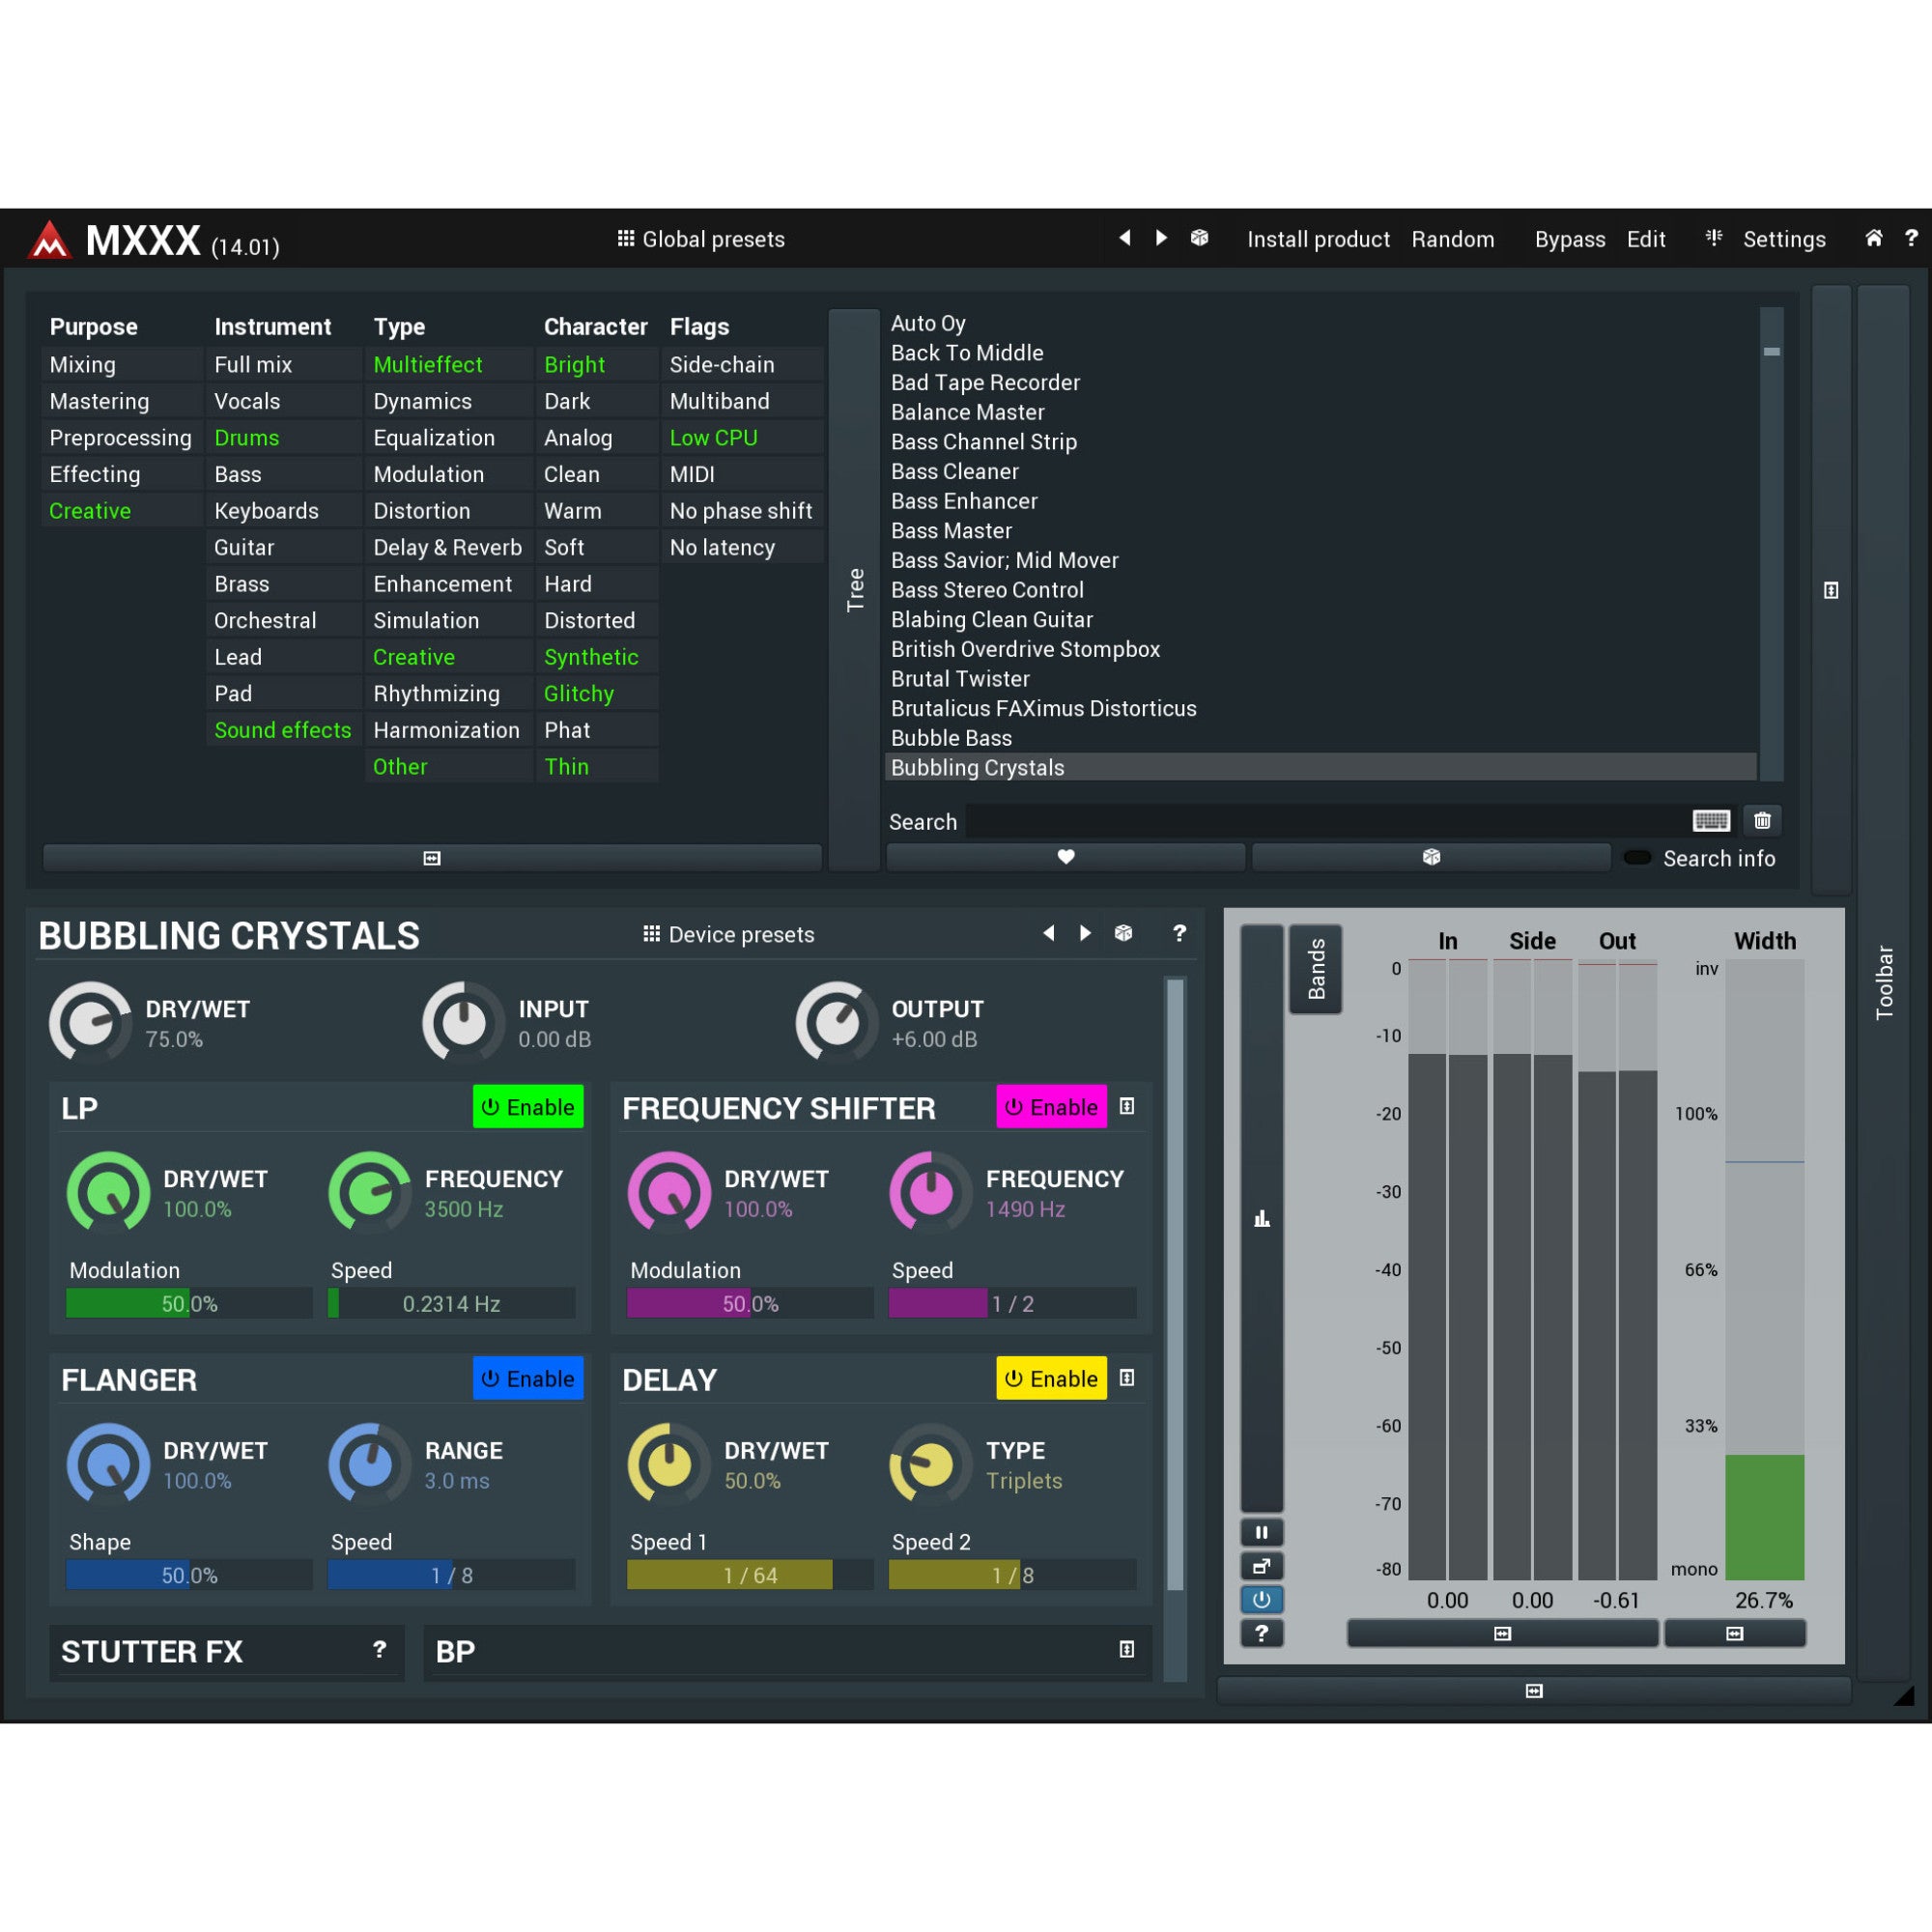1932x1932 pixels.
Task: Toggle the meters power button
Action: pyautogui.click(x=1262, y=1599)
